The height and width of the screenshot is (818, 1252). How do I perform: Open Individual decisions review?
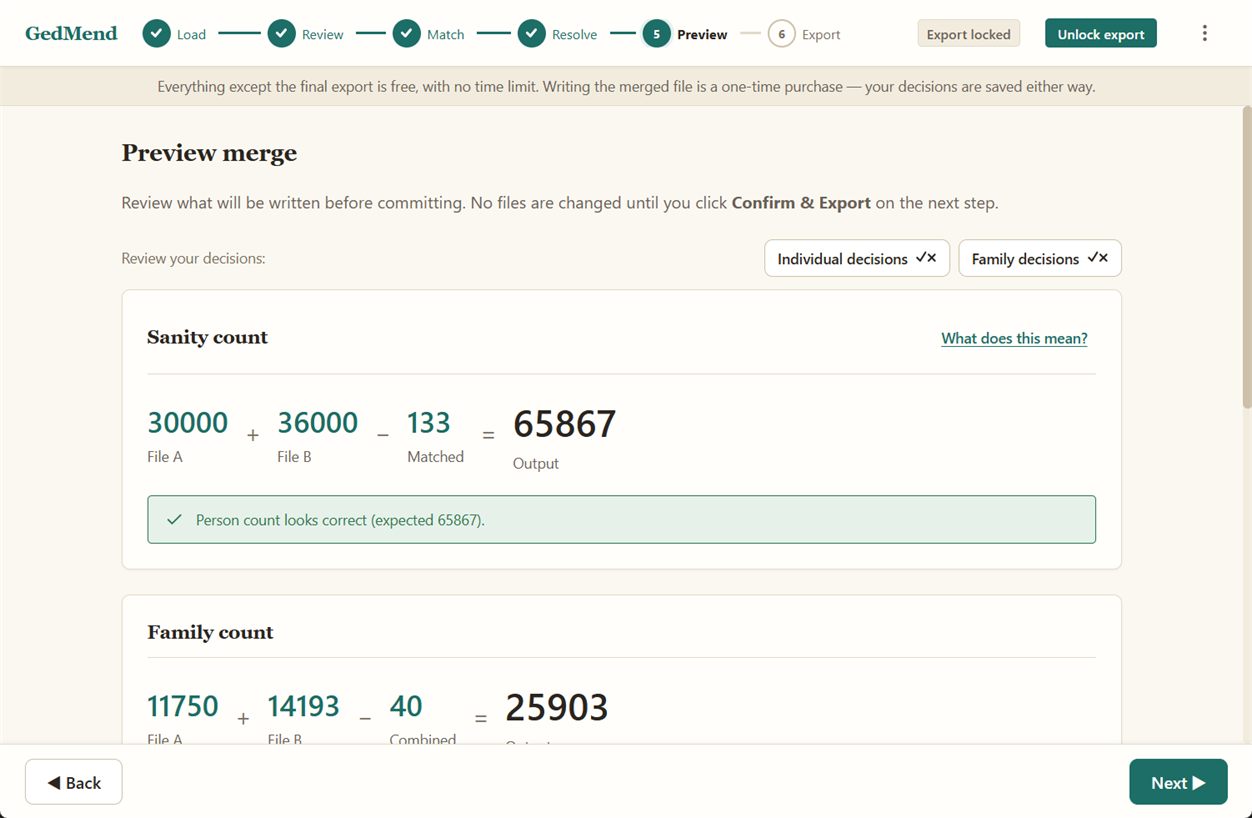[857, 258]
